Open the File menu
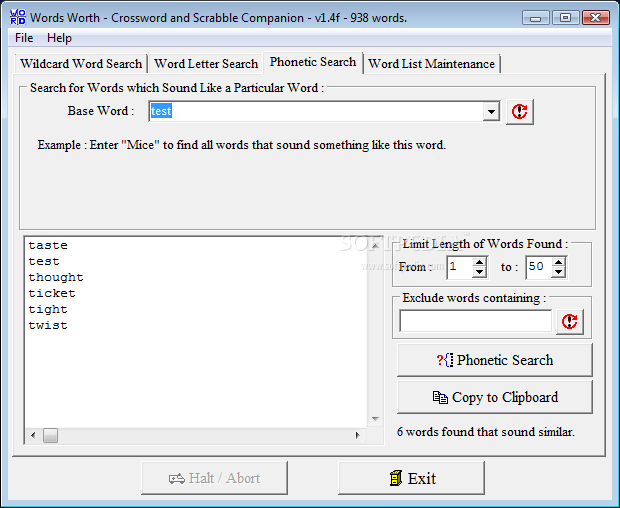Viewport: 620px width, 508px height. pyautogui.click(x=24, y=38)
